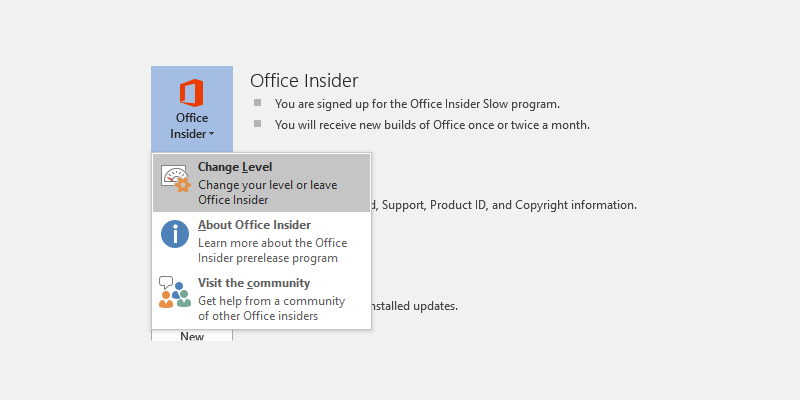
Task: Click the blue About info icon
Action: coord(175,234)
